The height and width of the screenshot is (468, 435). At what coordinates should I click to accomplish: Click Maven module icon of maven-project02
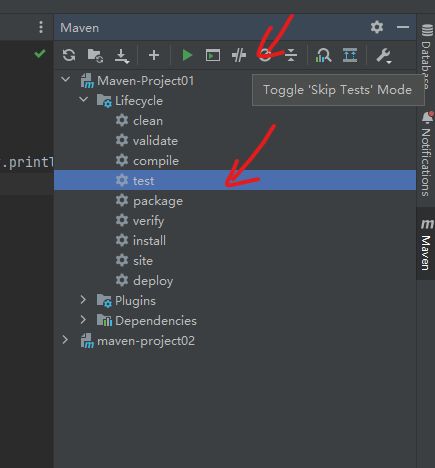click(87, 341)
